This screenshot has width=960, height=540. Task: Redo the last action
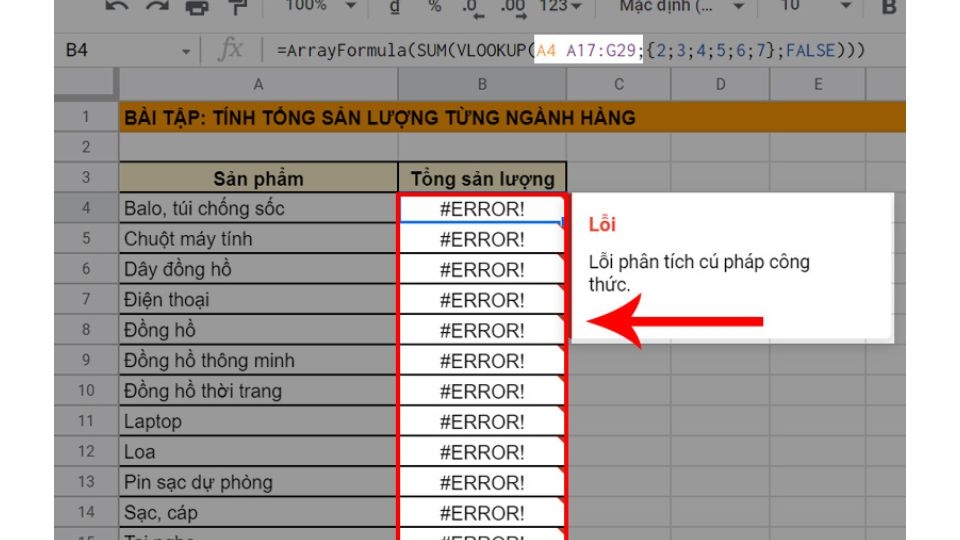pyautogui.click(x=156, y=6)
